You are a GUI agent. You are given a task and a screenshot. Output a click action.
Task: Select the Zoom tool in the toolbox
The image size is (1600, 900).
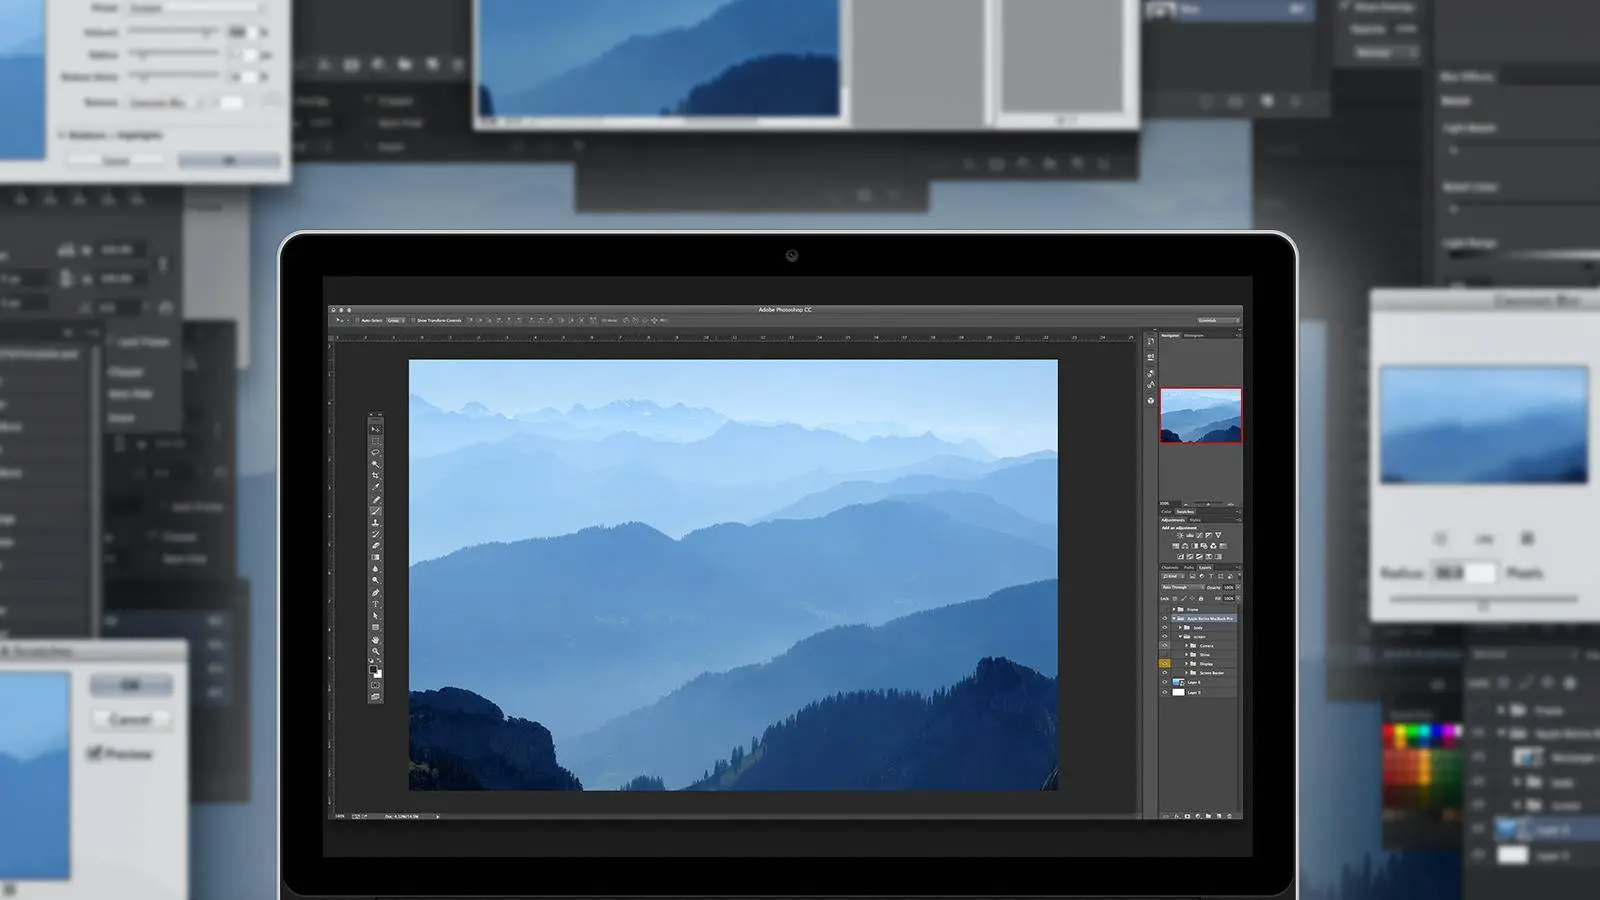coord(375,651)
